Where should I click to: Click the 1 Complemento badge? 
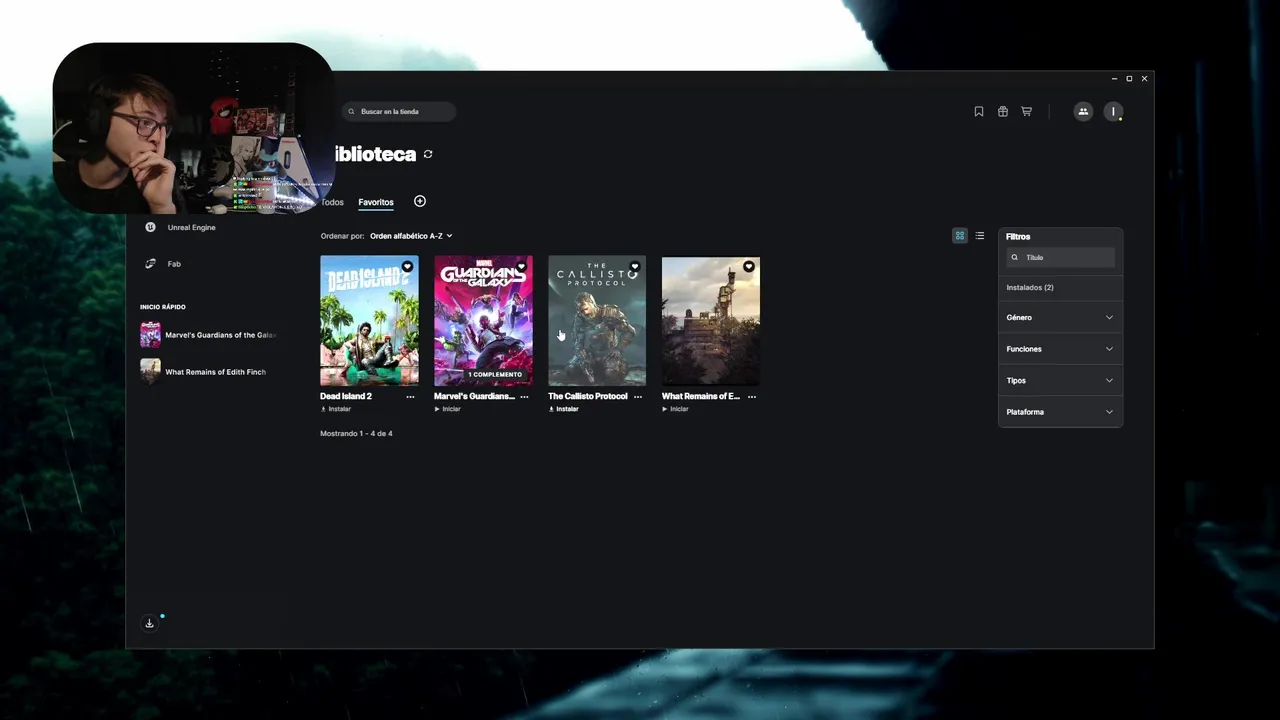click(495, 375)
